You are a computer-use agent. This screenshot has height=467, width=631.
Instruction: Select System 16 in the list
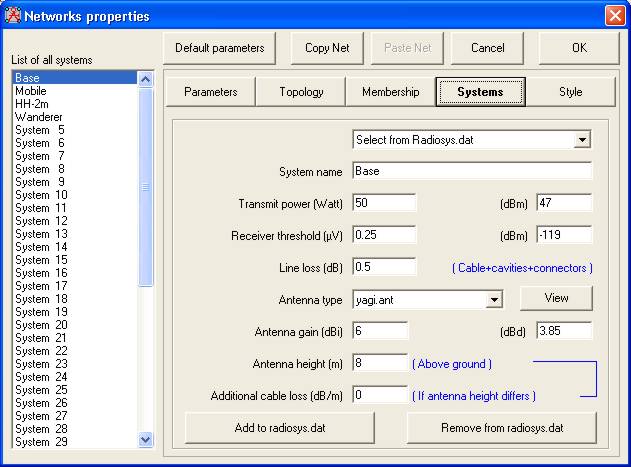click(75, 273)
